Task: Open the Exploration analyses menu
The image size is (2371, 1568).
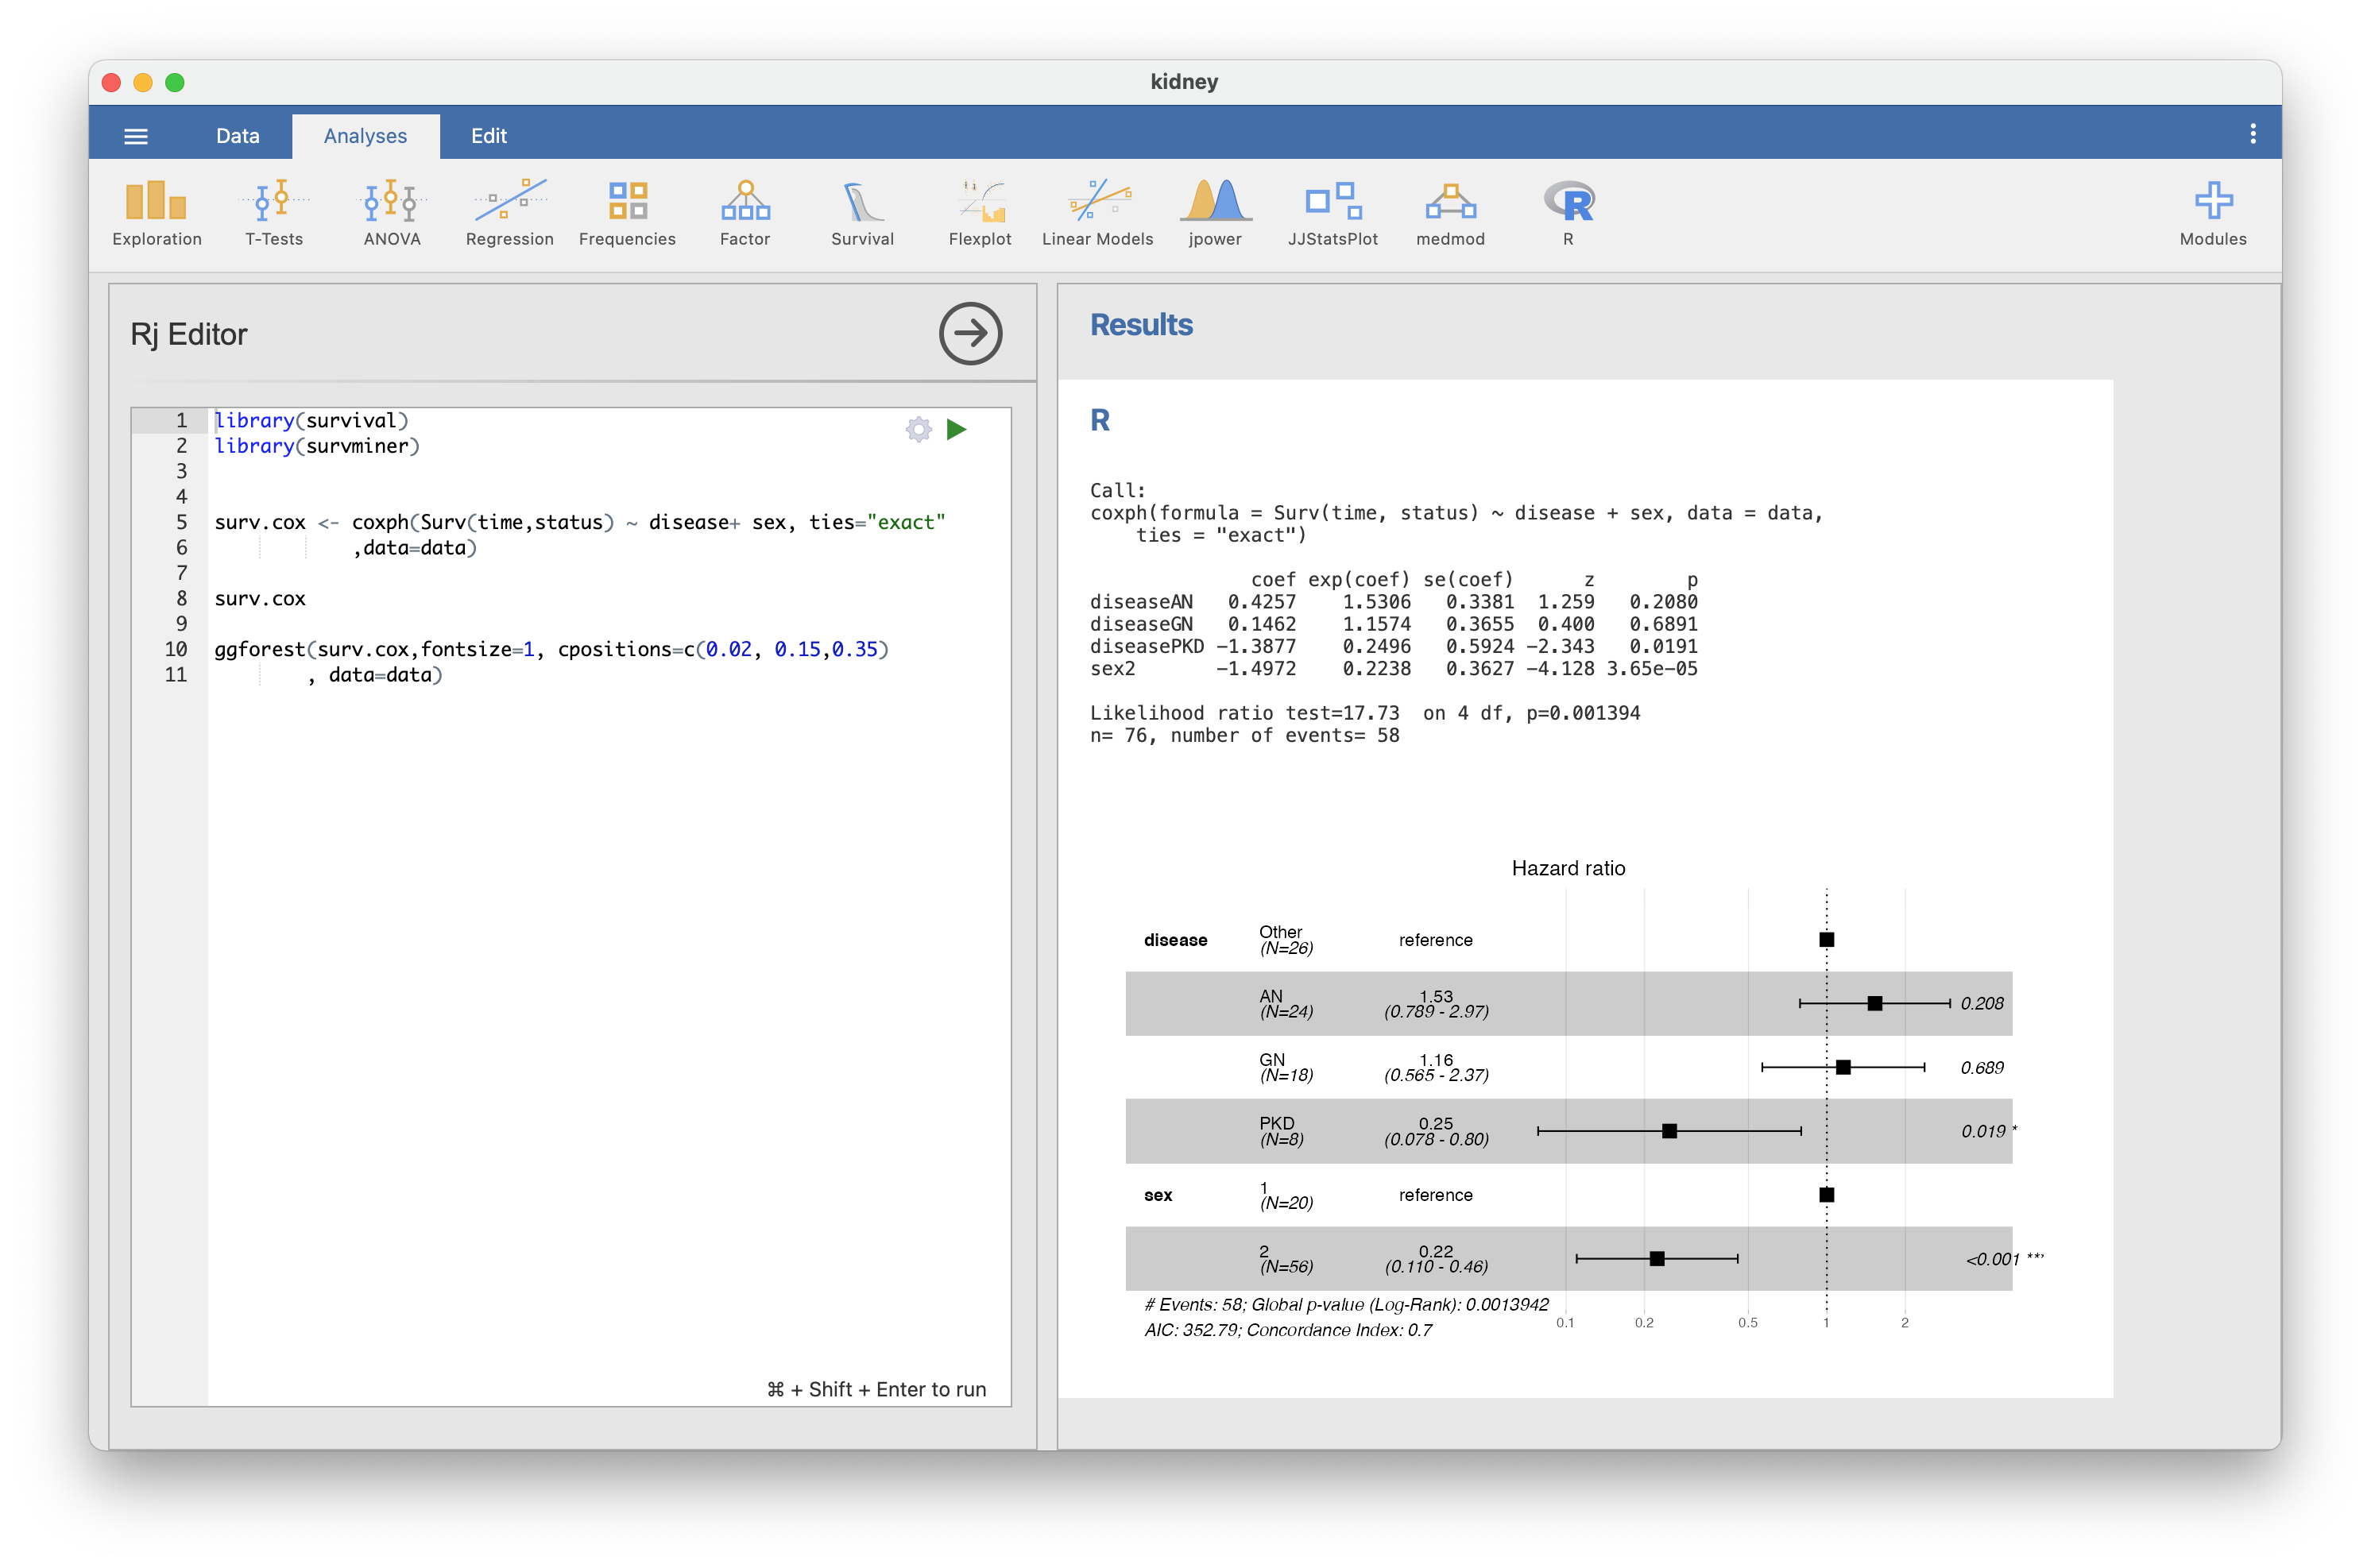Action: (157, 213)
